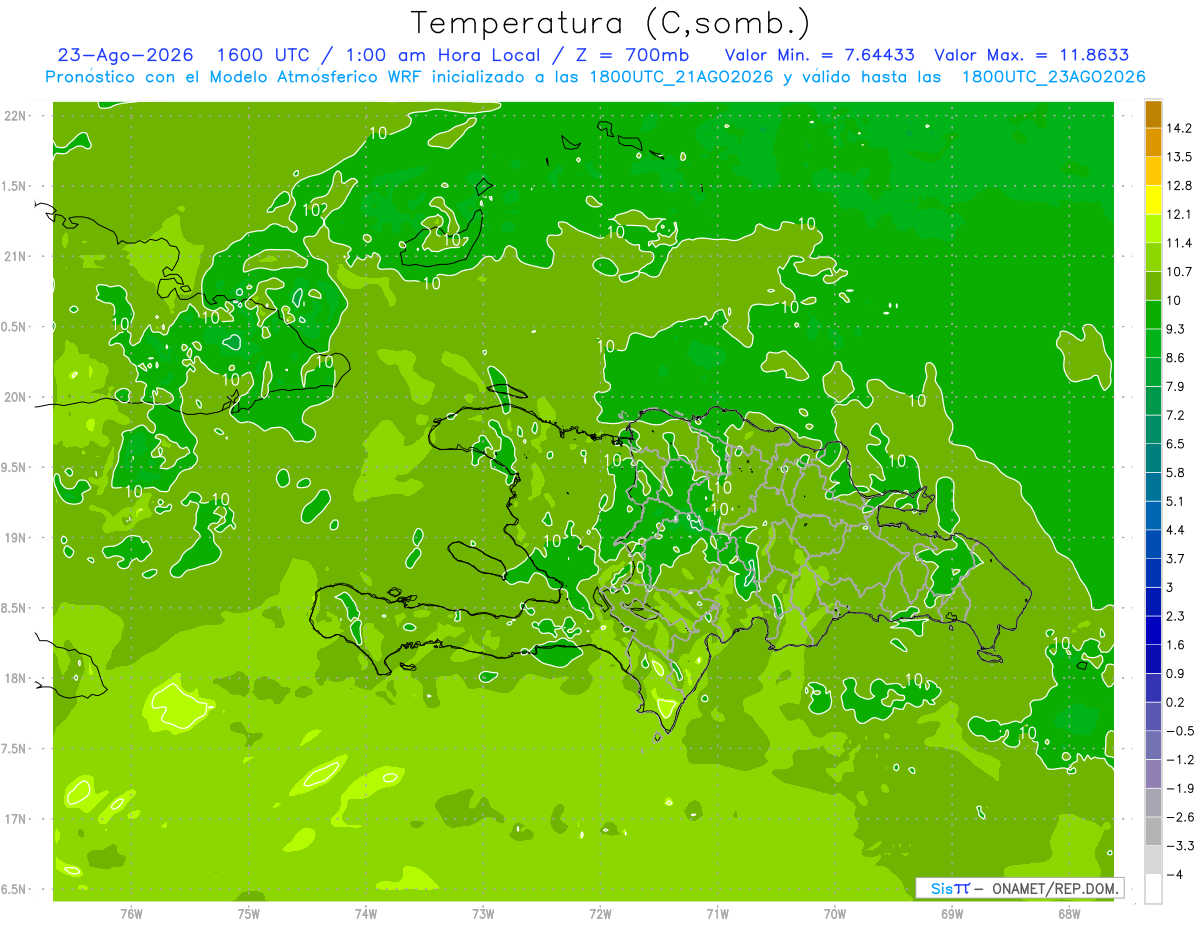Pick the yellow swatch between 12.1 and 12.8
Image resolution: width=1200 pixels, height=927 pixels.
1153,200
